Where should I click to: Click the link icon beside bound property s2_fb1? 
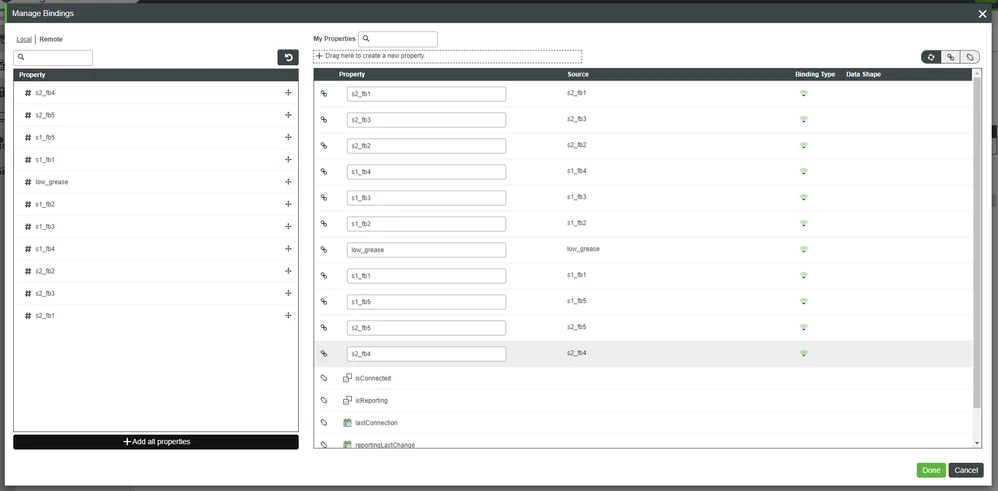(x=323, y=94)
